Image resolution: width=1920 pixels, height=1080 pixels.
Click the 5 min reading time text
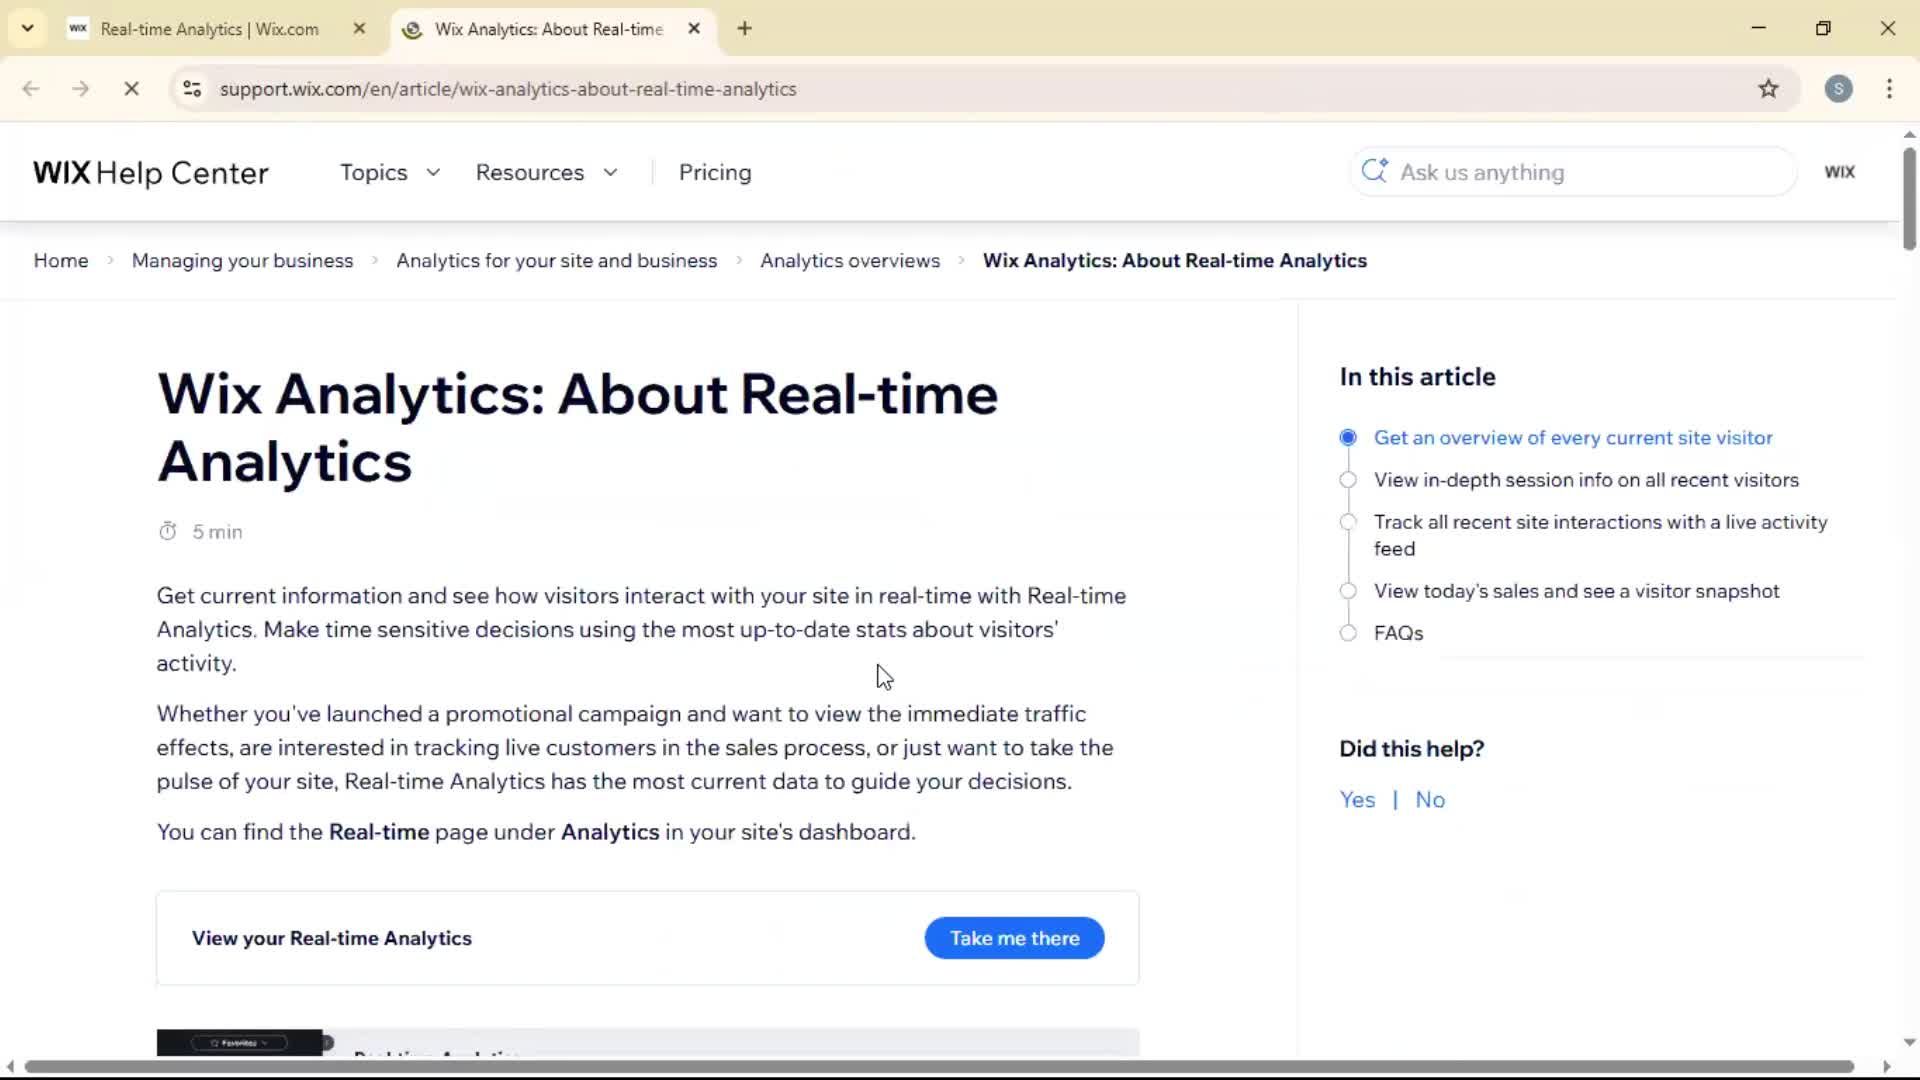217,532
